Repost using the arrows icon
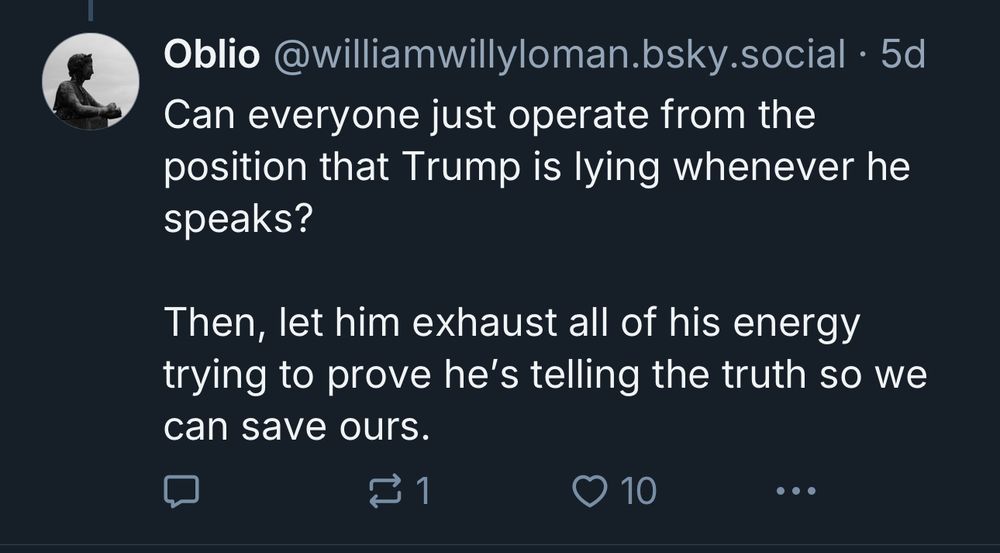 [383, 490]
